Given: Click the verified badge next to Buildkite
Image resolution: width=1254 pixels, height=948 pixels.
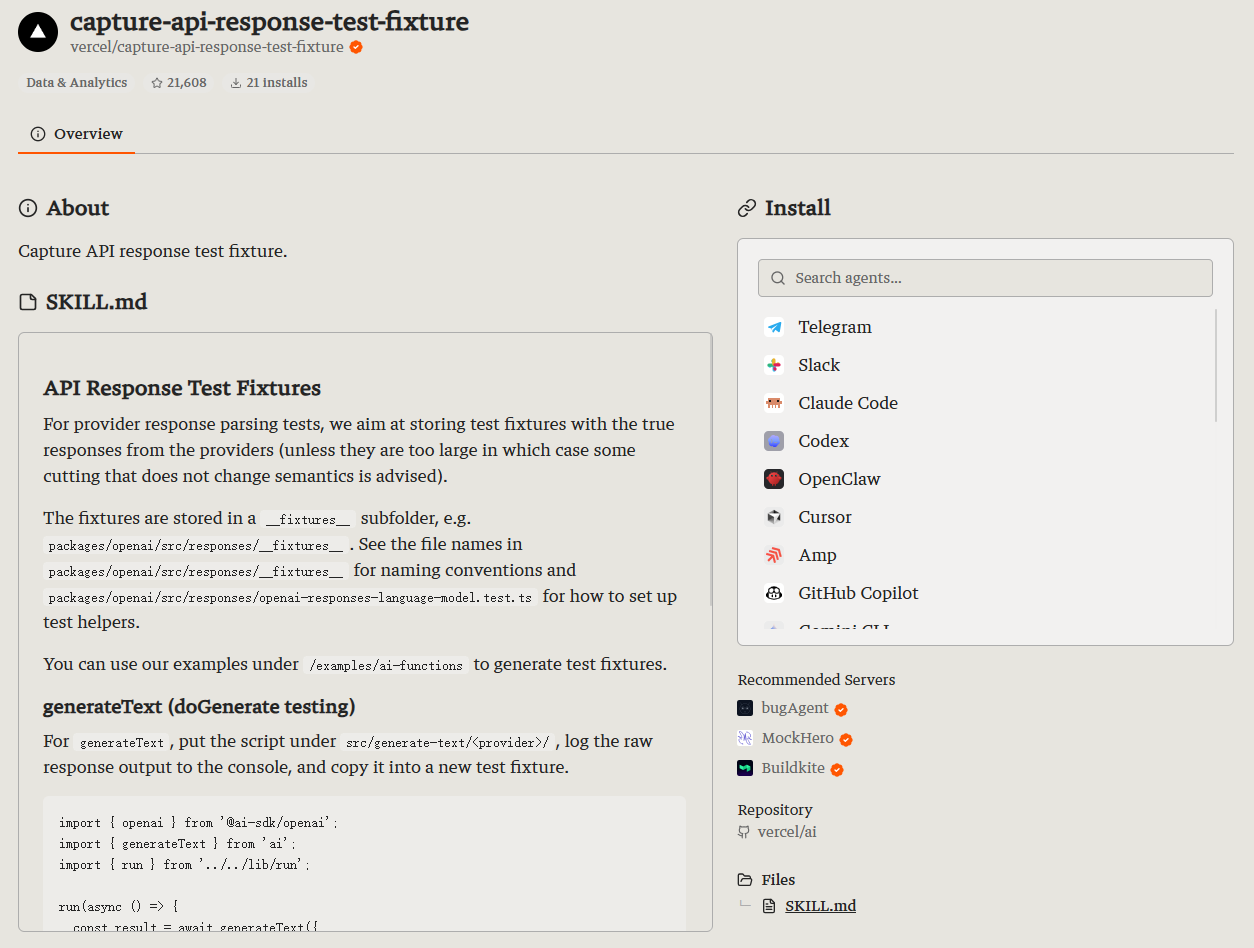Looking at the screenshot, I should (837, 770).
